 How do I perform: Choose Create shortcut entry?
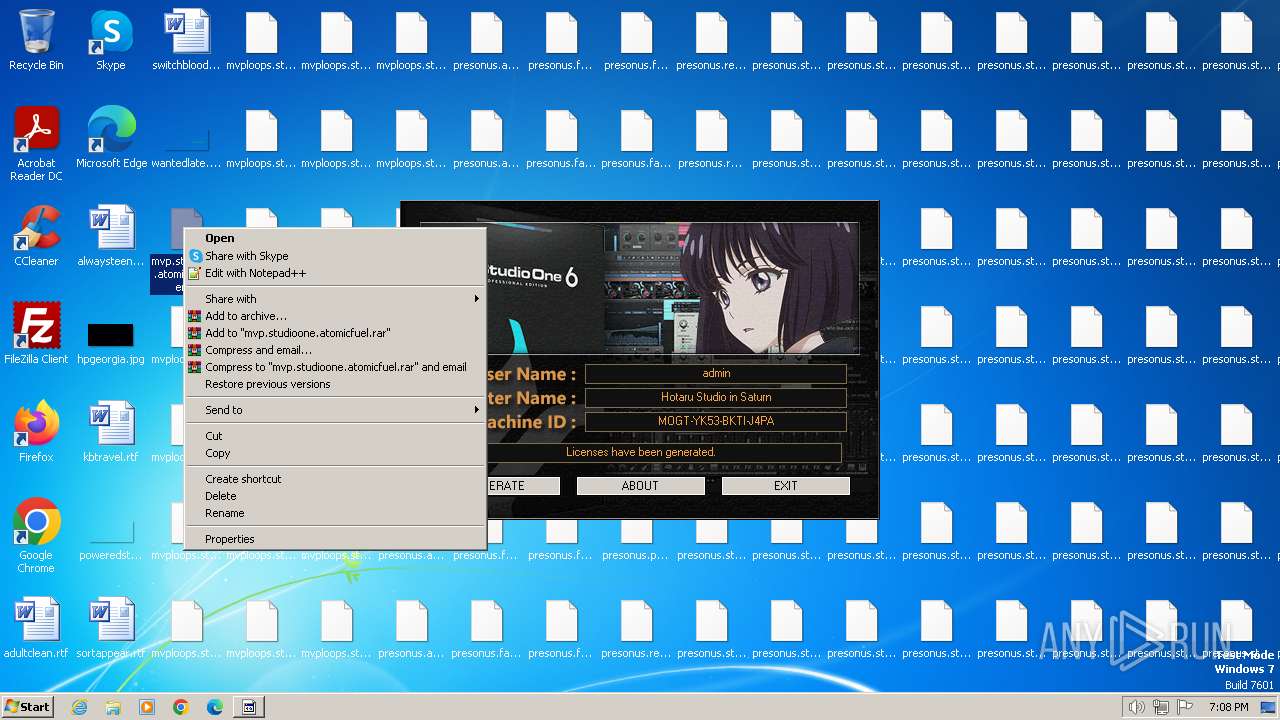click(x=335, y=479)
